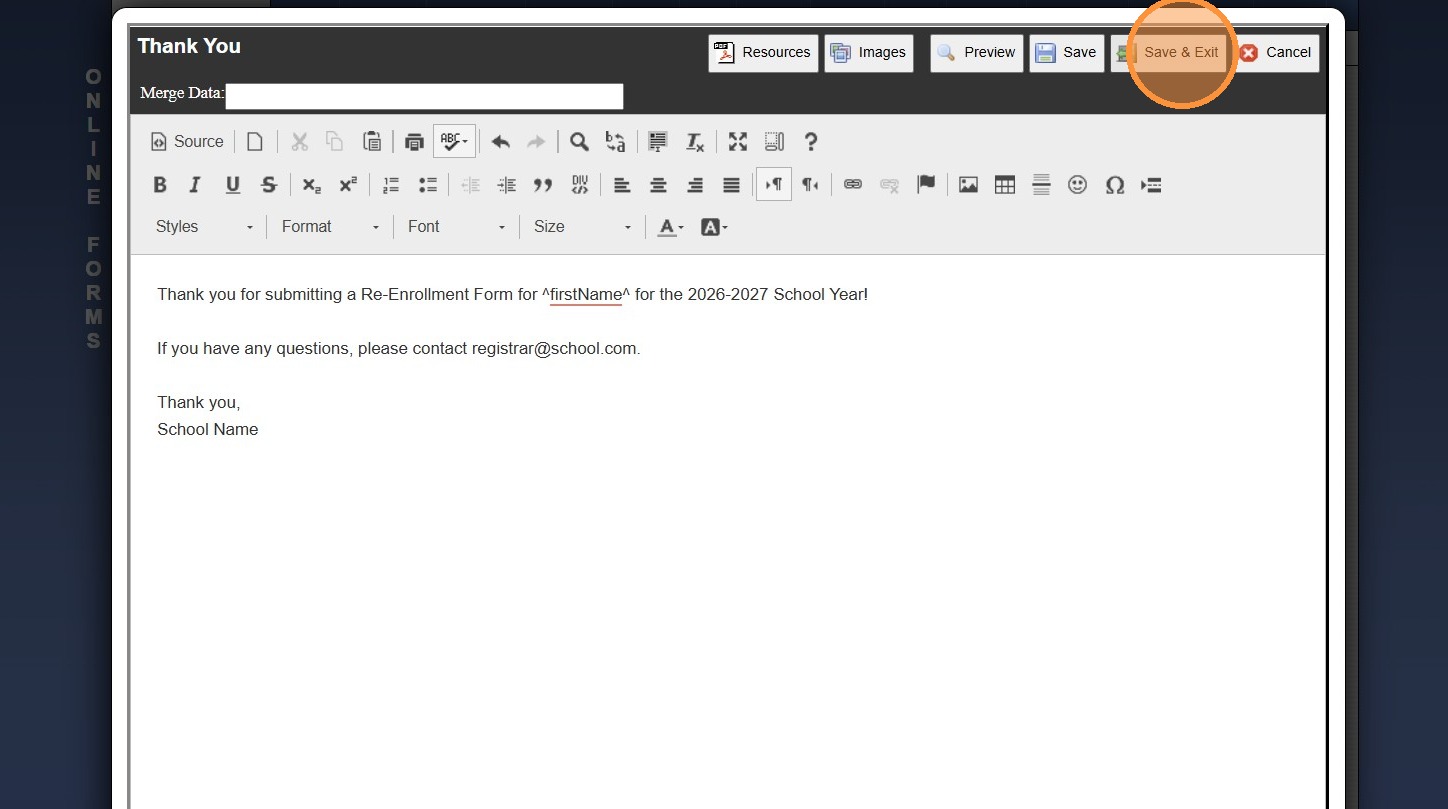Cut the selected text

(x=299, y=142)
